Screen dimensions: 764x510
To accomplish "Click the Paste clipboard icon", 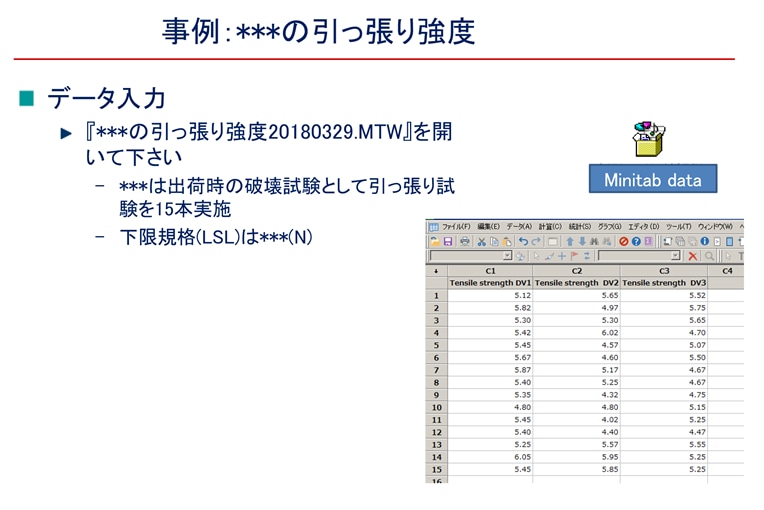I will tap(507, 242).
